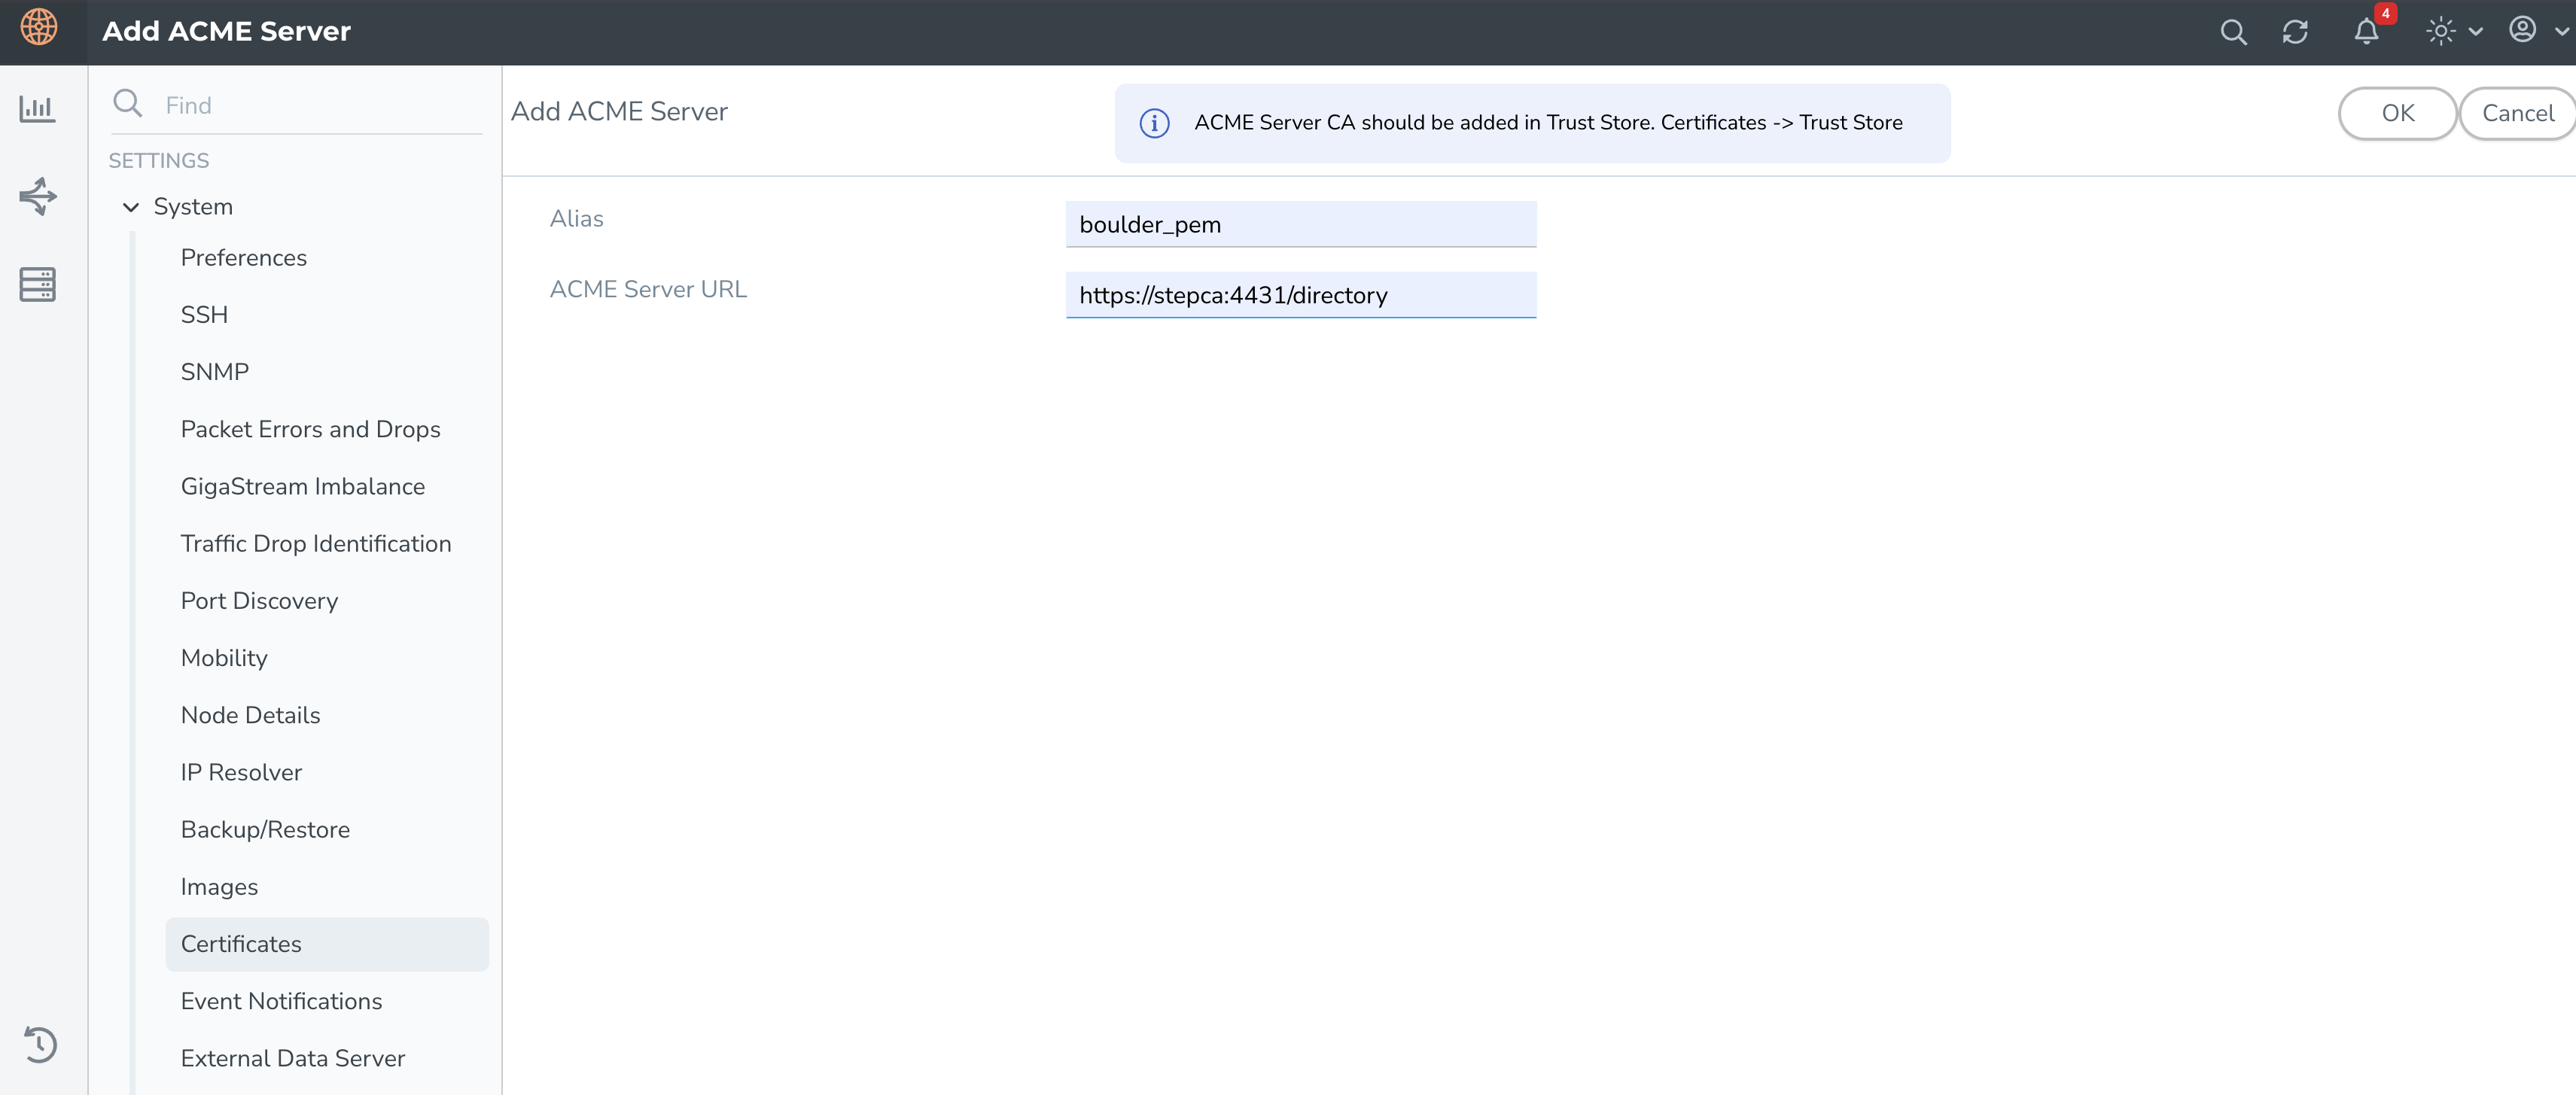
Task: Click the info icon in banner
Action: 1154,123
